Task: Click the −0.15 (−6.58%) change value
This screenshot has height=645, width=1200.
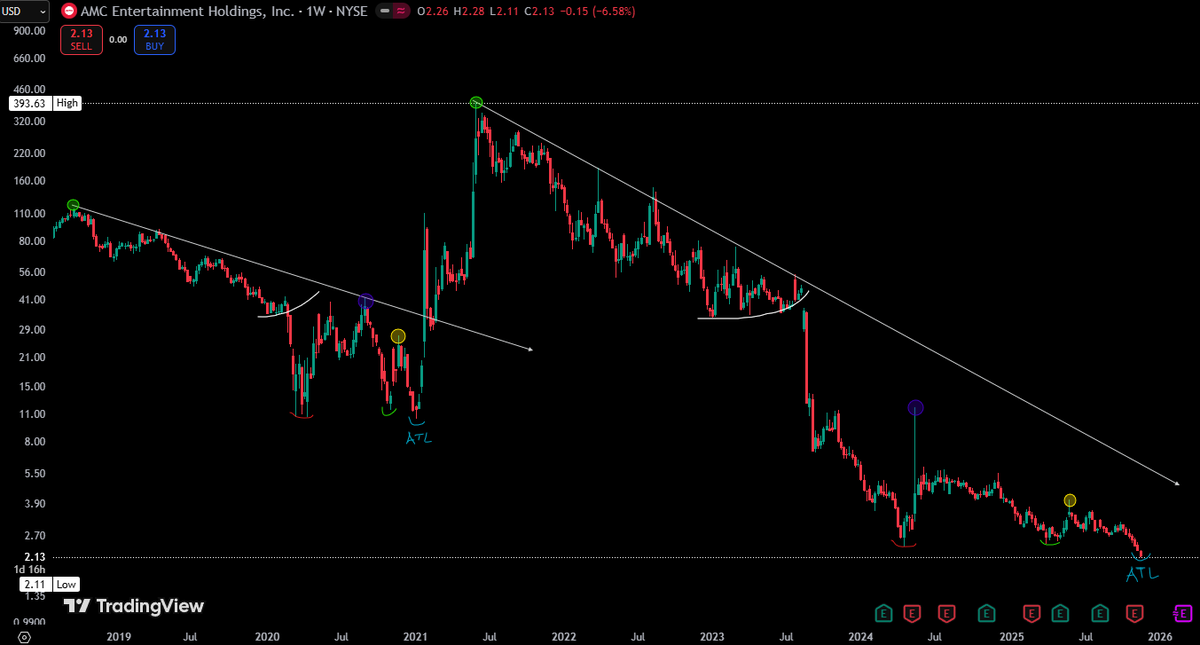Action: coord(598,12)
